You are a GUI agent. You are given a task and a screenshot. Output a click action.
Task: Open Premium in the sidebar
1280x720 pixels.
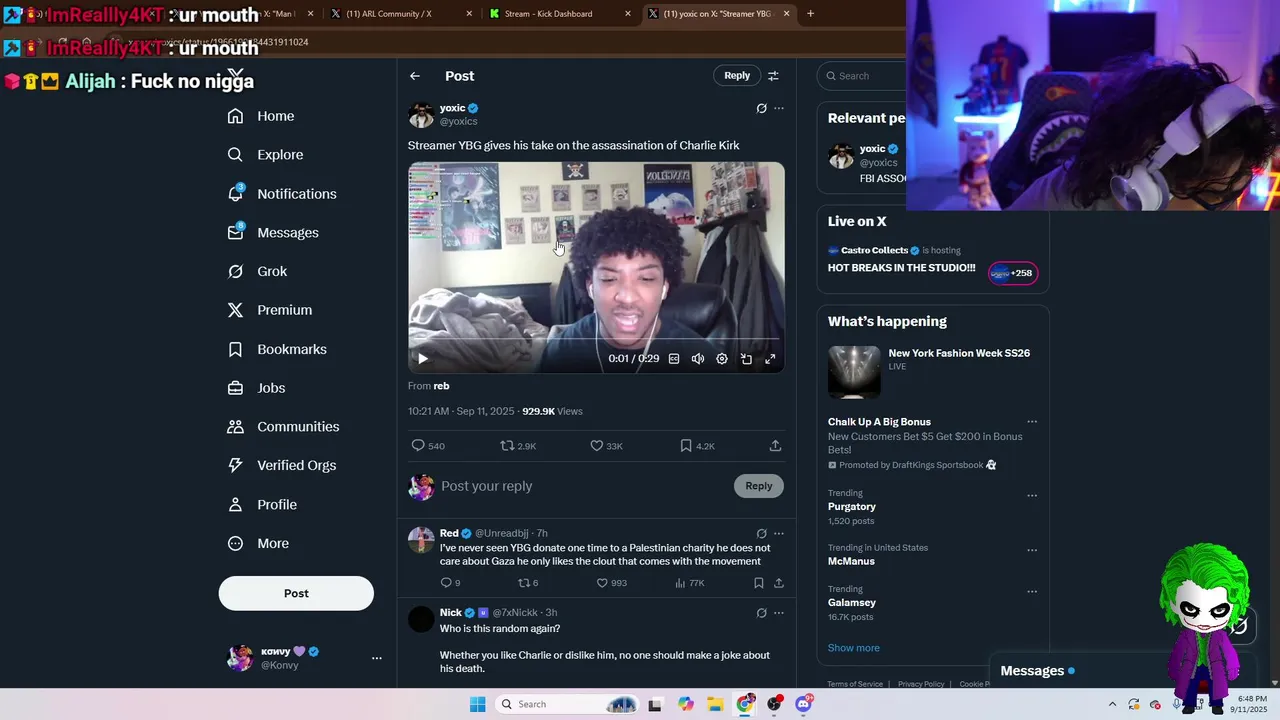[x=270, y=310]
